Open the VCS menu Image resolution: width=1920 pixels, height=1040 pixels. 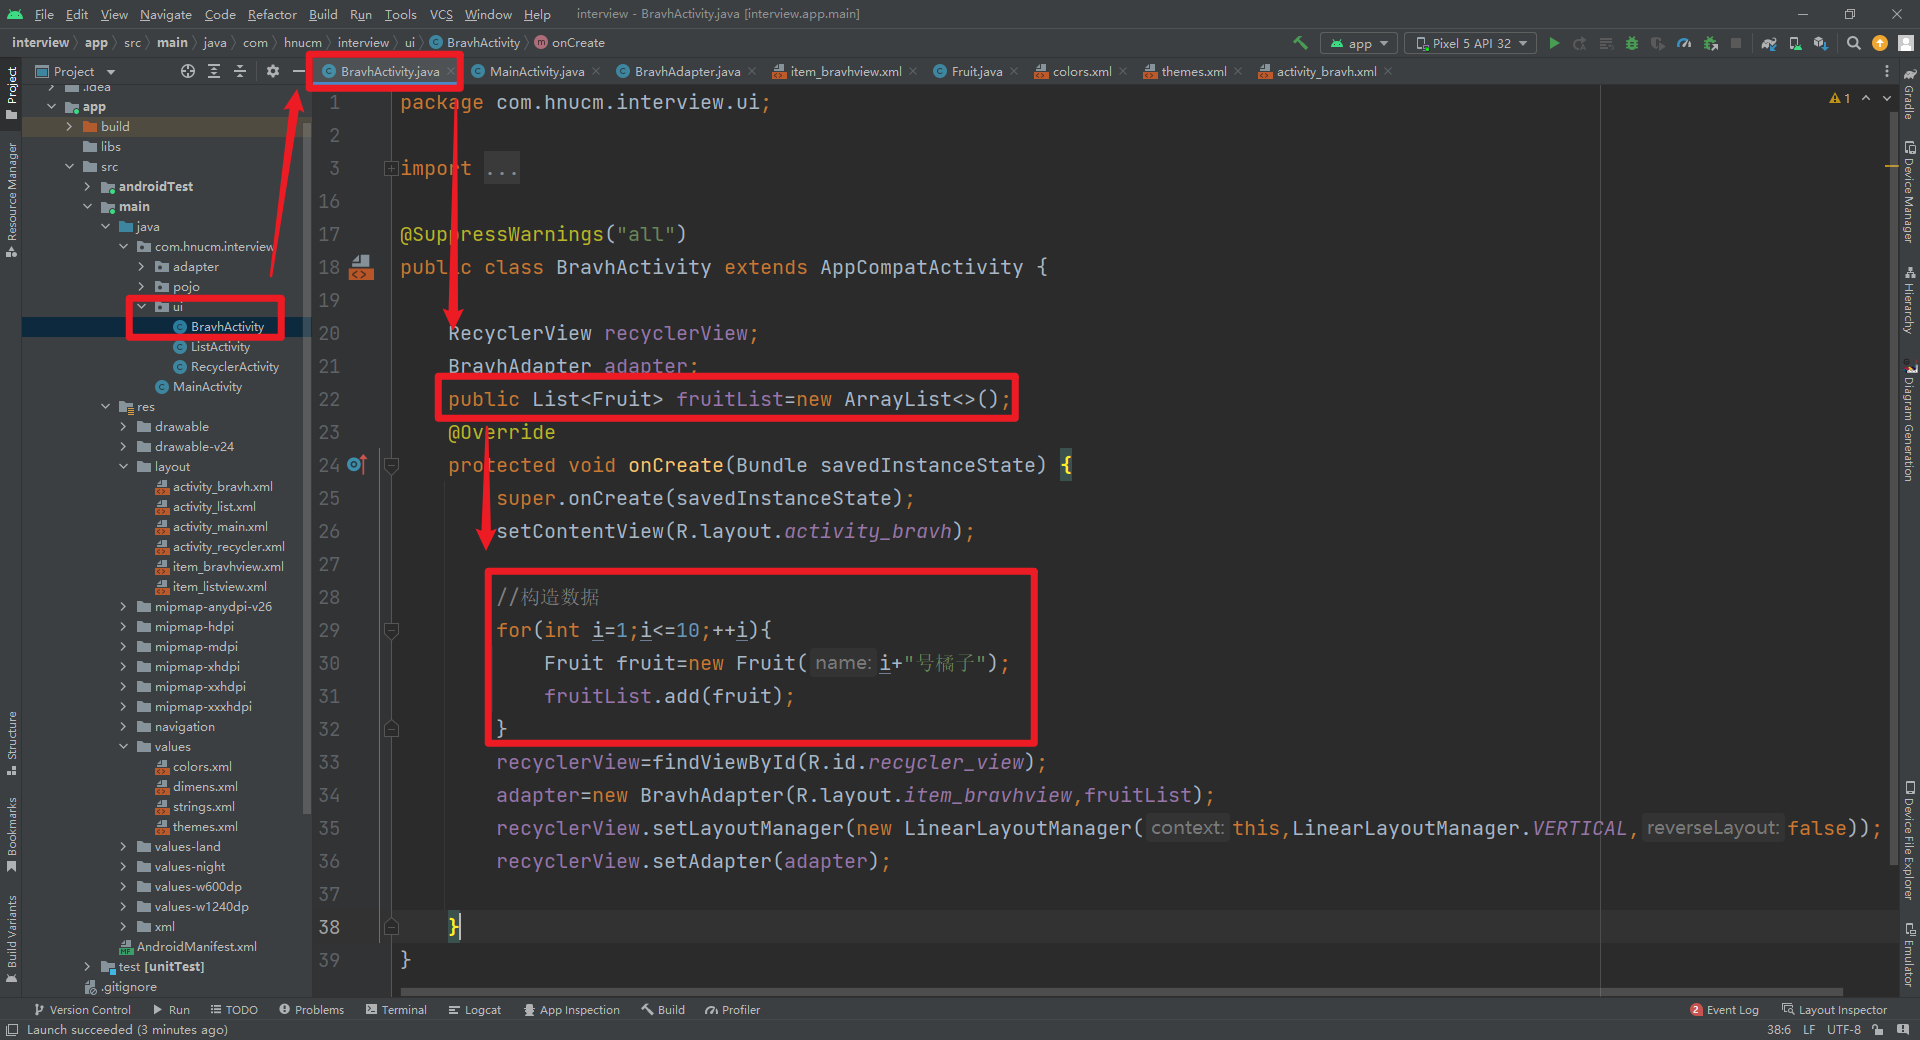pyautogui.click(x=441, y=14)
